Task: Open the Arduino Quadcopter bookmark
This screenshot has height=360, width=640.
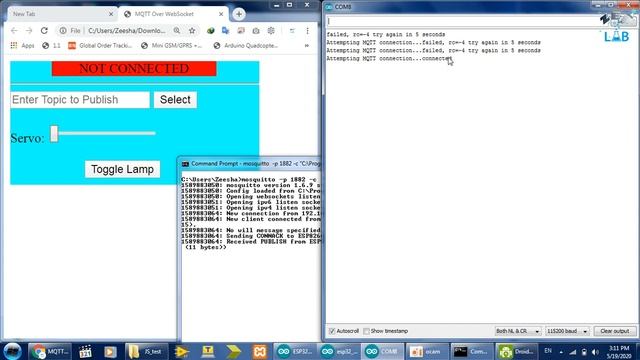Action: tap(246, 45)
